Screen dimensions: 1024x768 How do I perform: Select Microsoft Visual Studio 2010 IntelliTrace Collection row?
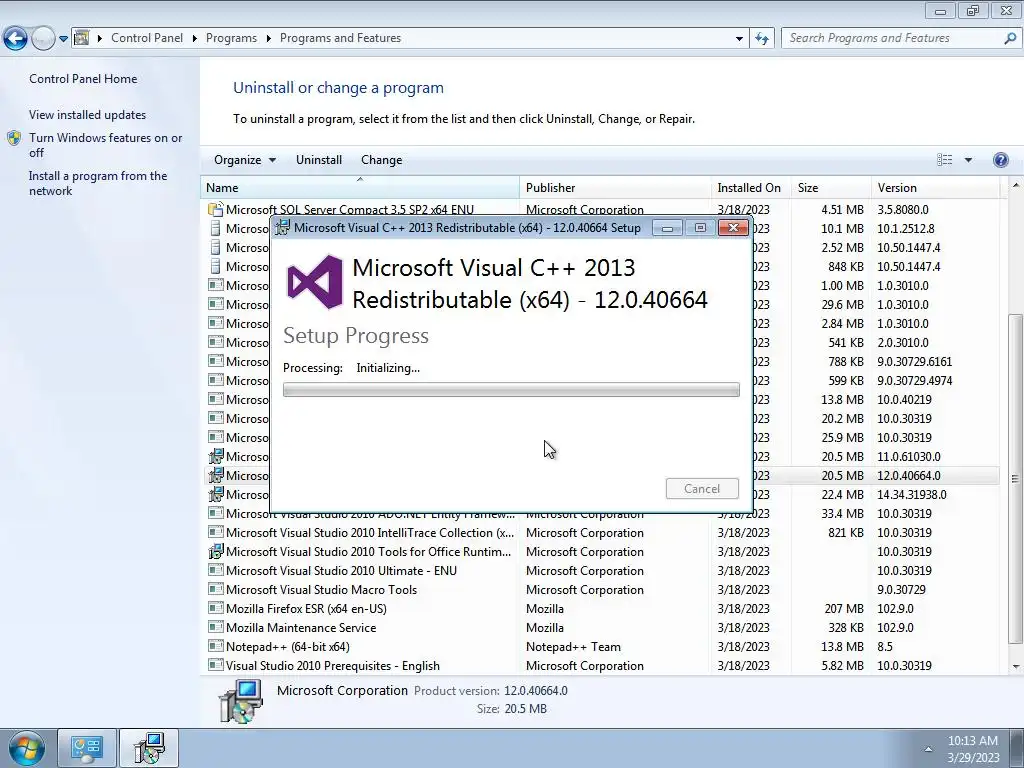pos(600,533)
